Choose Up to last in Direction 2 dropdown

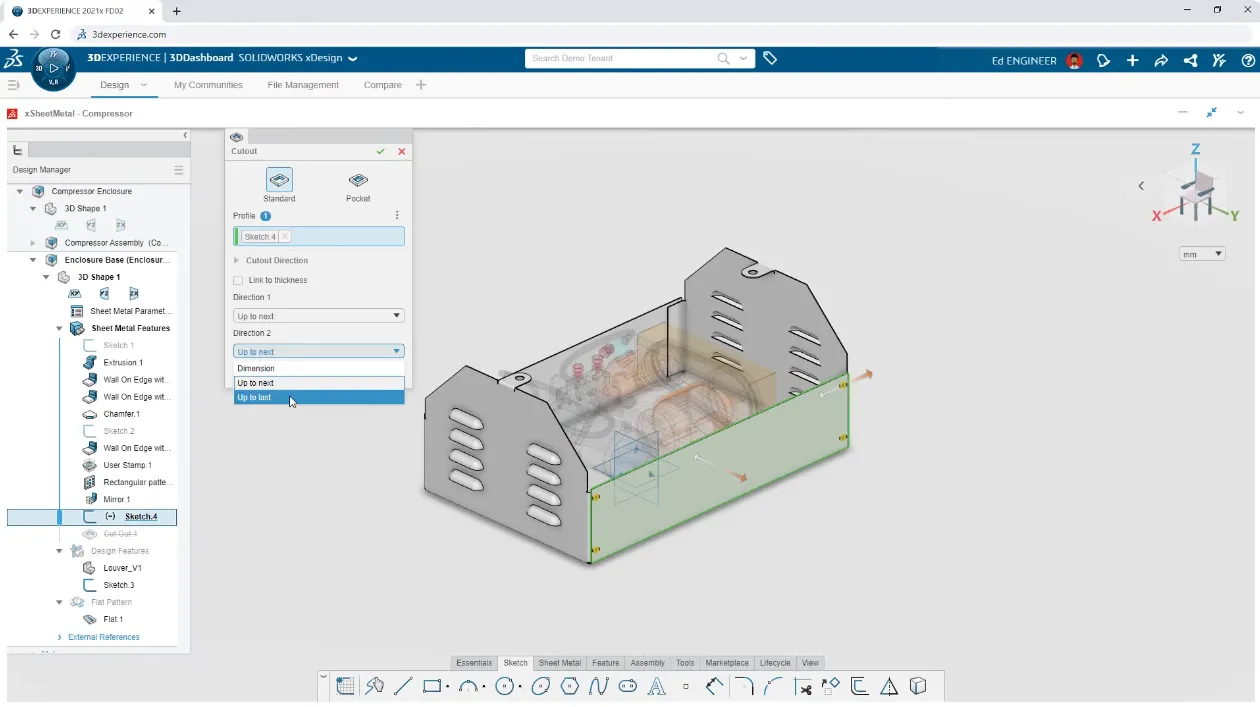pyautogui.click(x=254, y=397)
